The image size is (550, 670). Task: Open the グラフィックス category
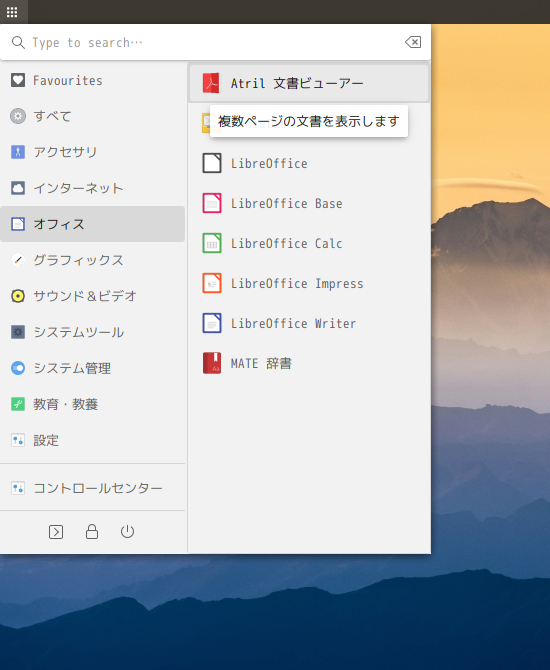click(92, 260)
